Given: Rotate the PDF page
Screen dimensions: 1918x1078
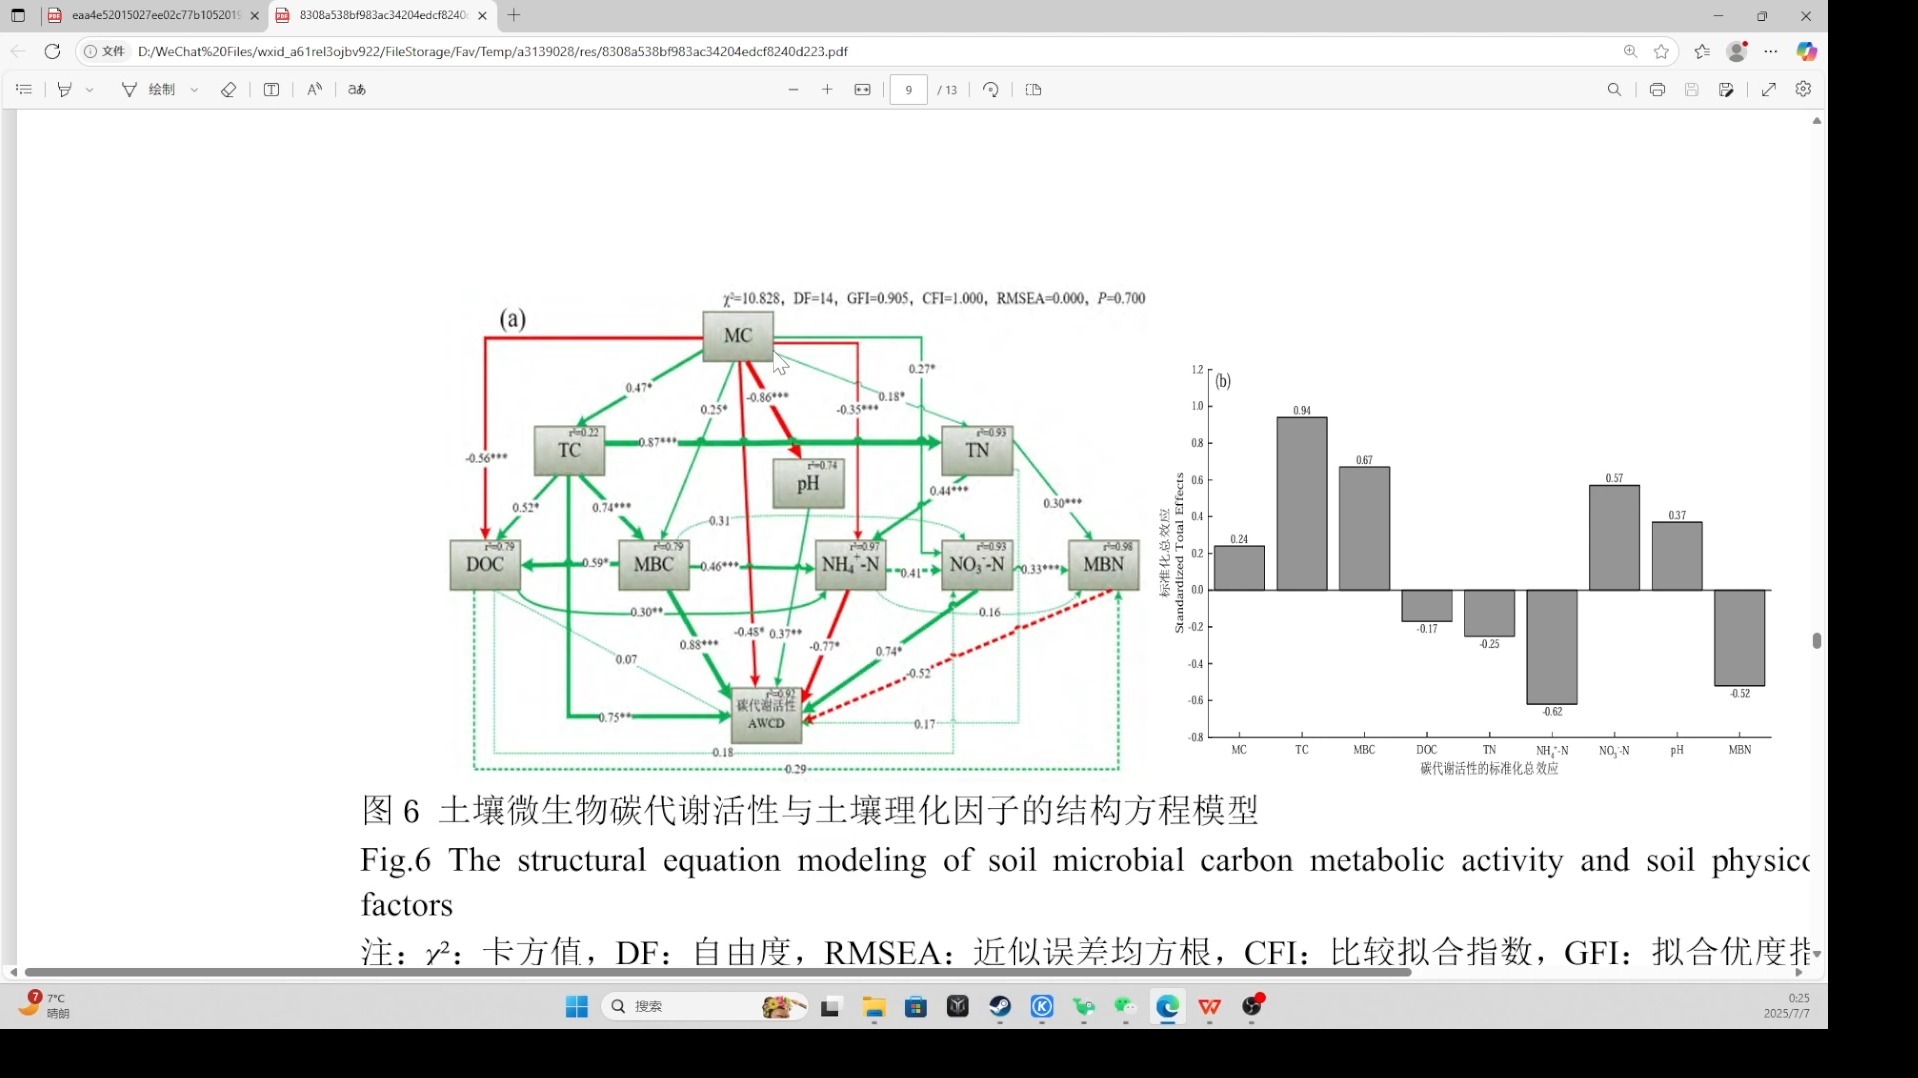Looking at the screenshot, I should tap(990, 89).
